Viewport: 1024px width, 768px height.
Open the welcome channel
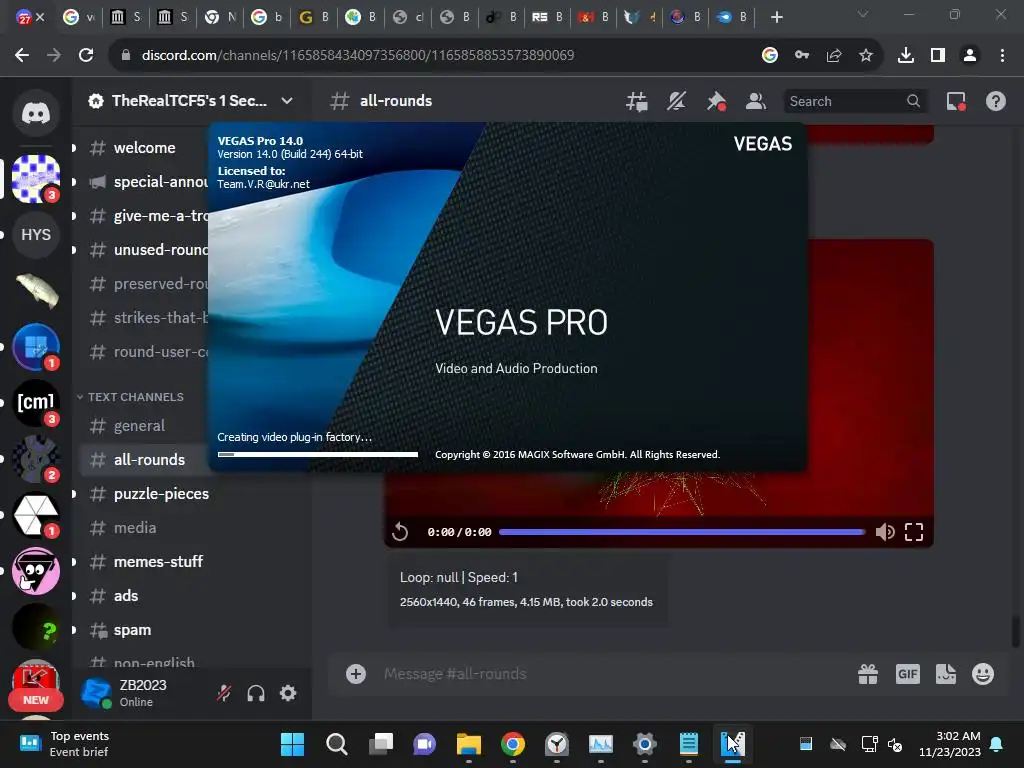[144, 148]
